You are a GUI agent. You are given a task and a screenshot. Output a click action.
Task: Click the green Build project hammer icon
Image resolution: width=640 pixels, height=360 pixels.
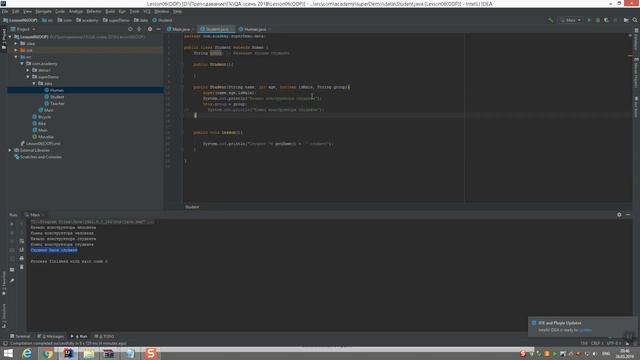point(551,20)
